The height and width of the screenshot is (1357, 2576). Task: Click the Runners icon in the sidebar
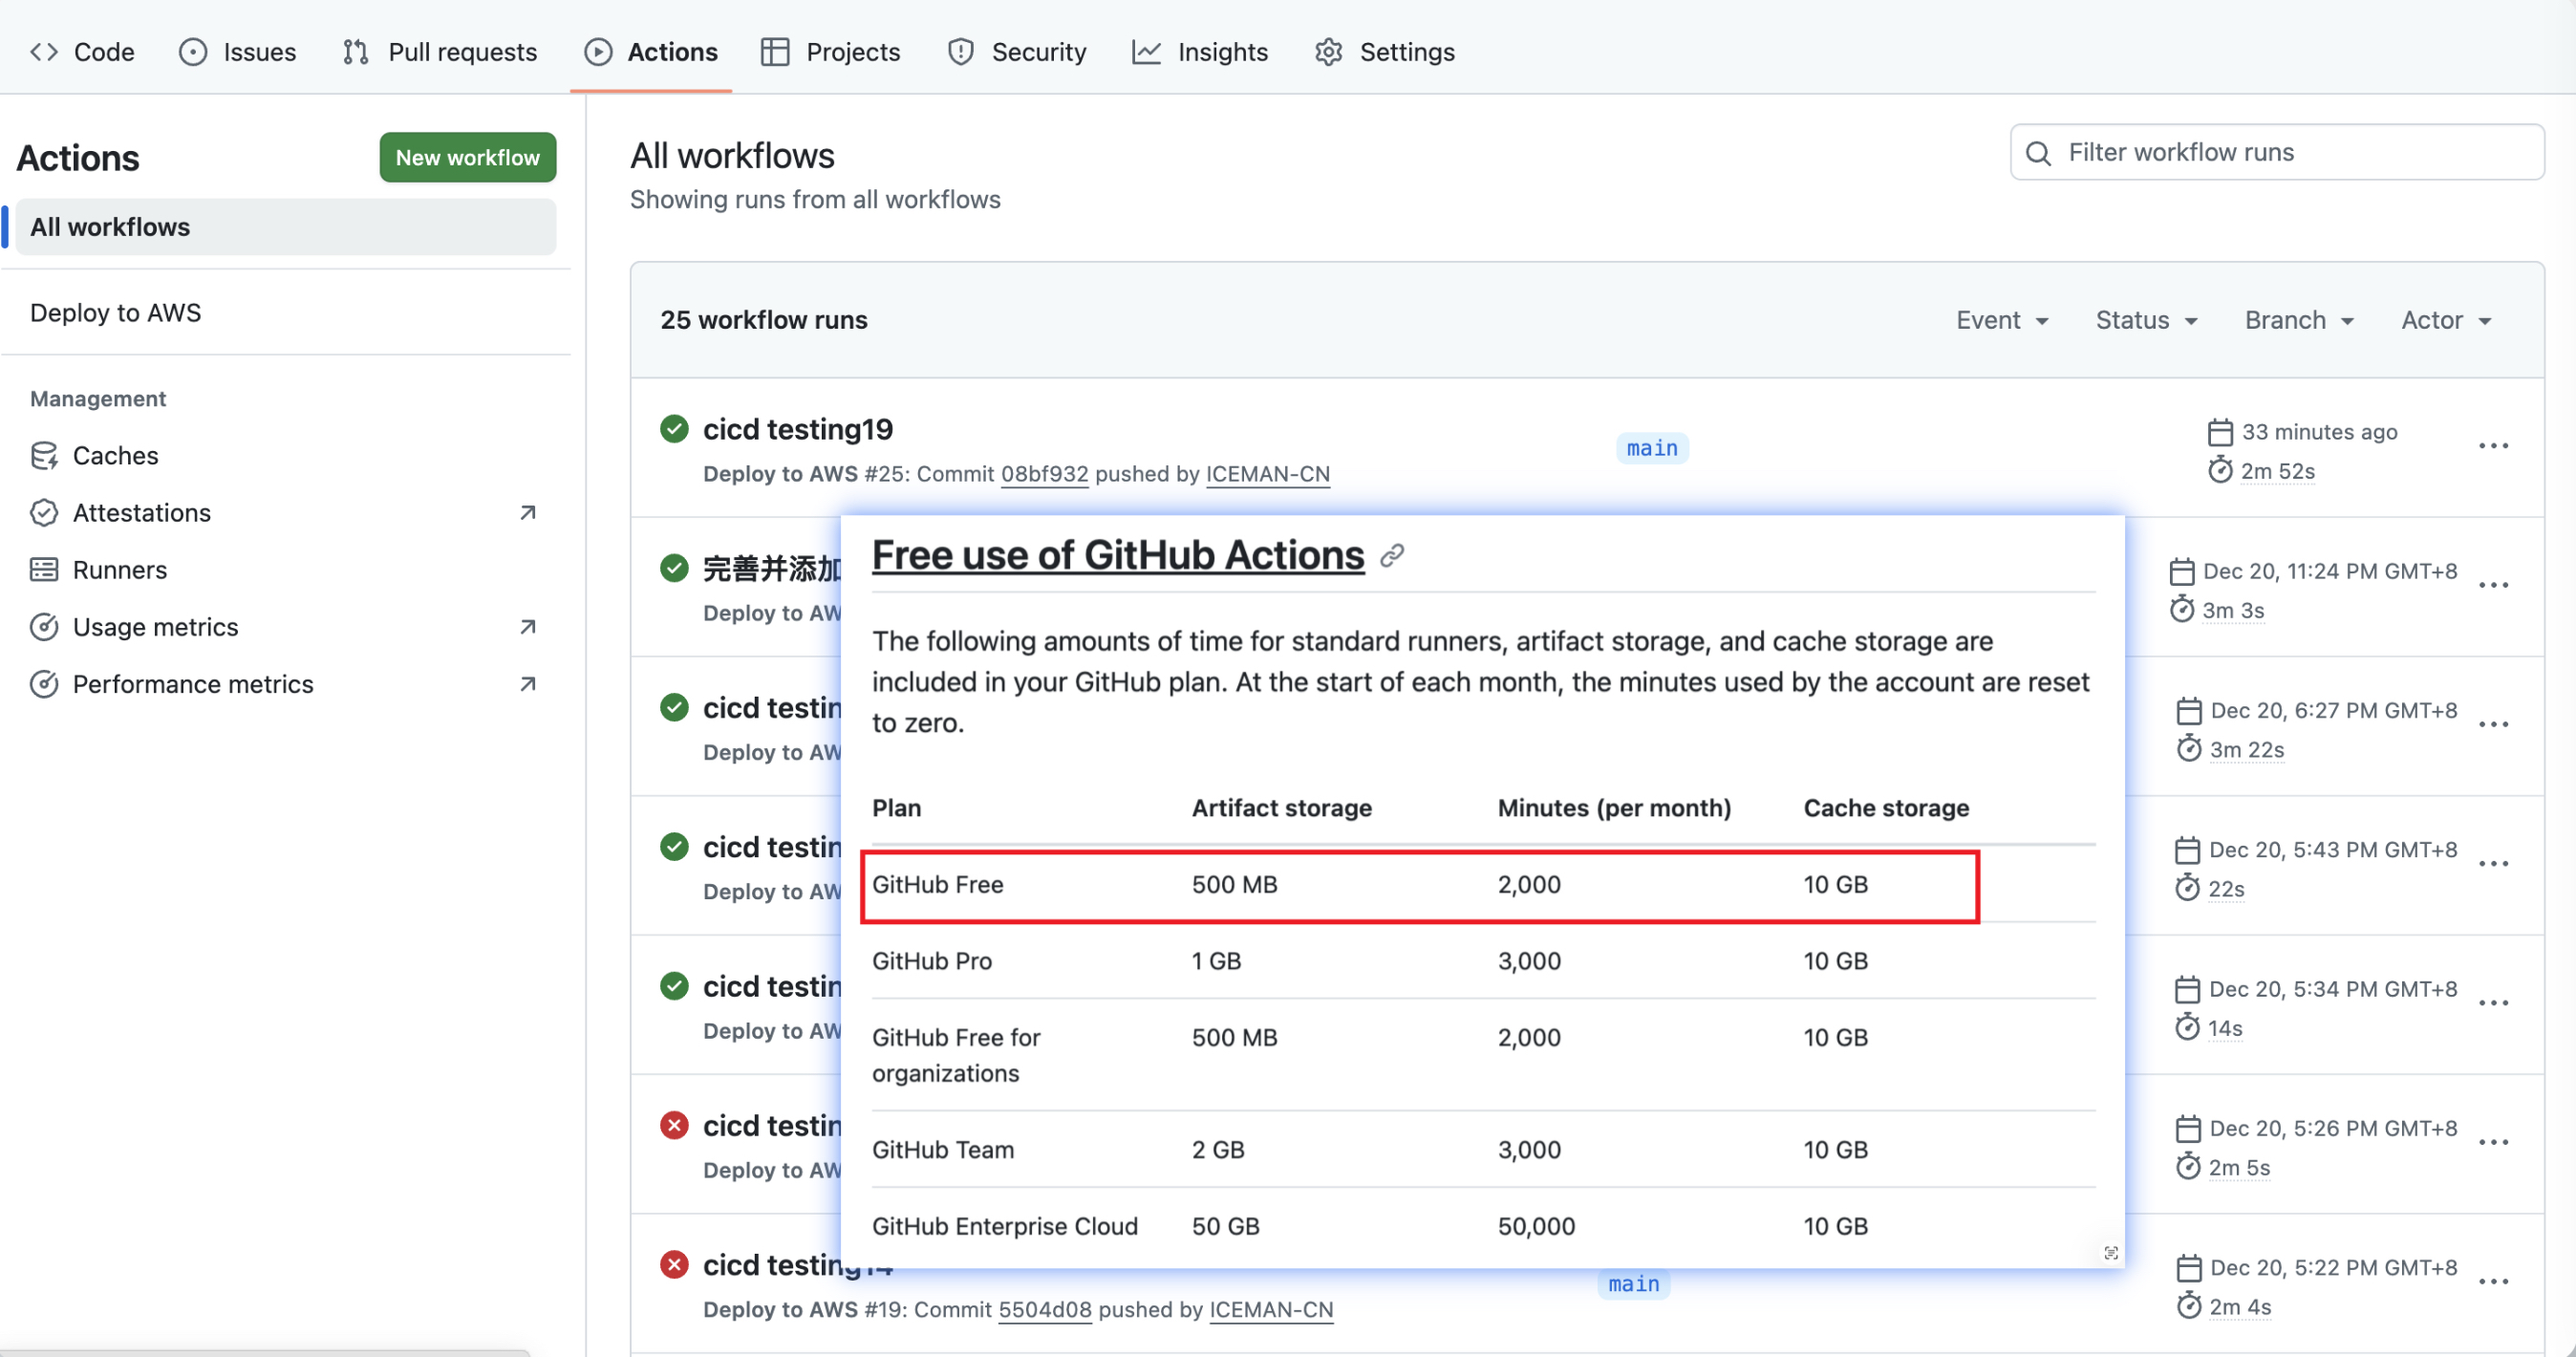click(x=45, y=569)
